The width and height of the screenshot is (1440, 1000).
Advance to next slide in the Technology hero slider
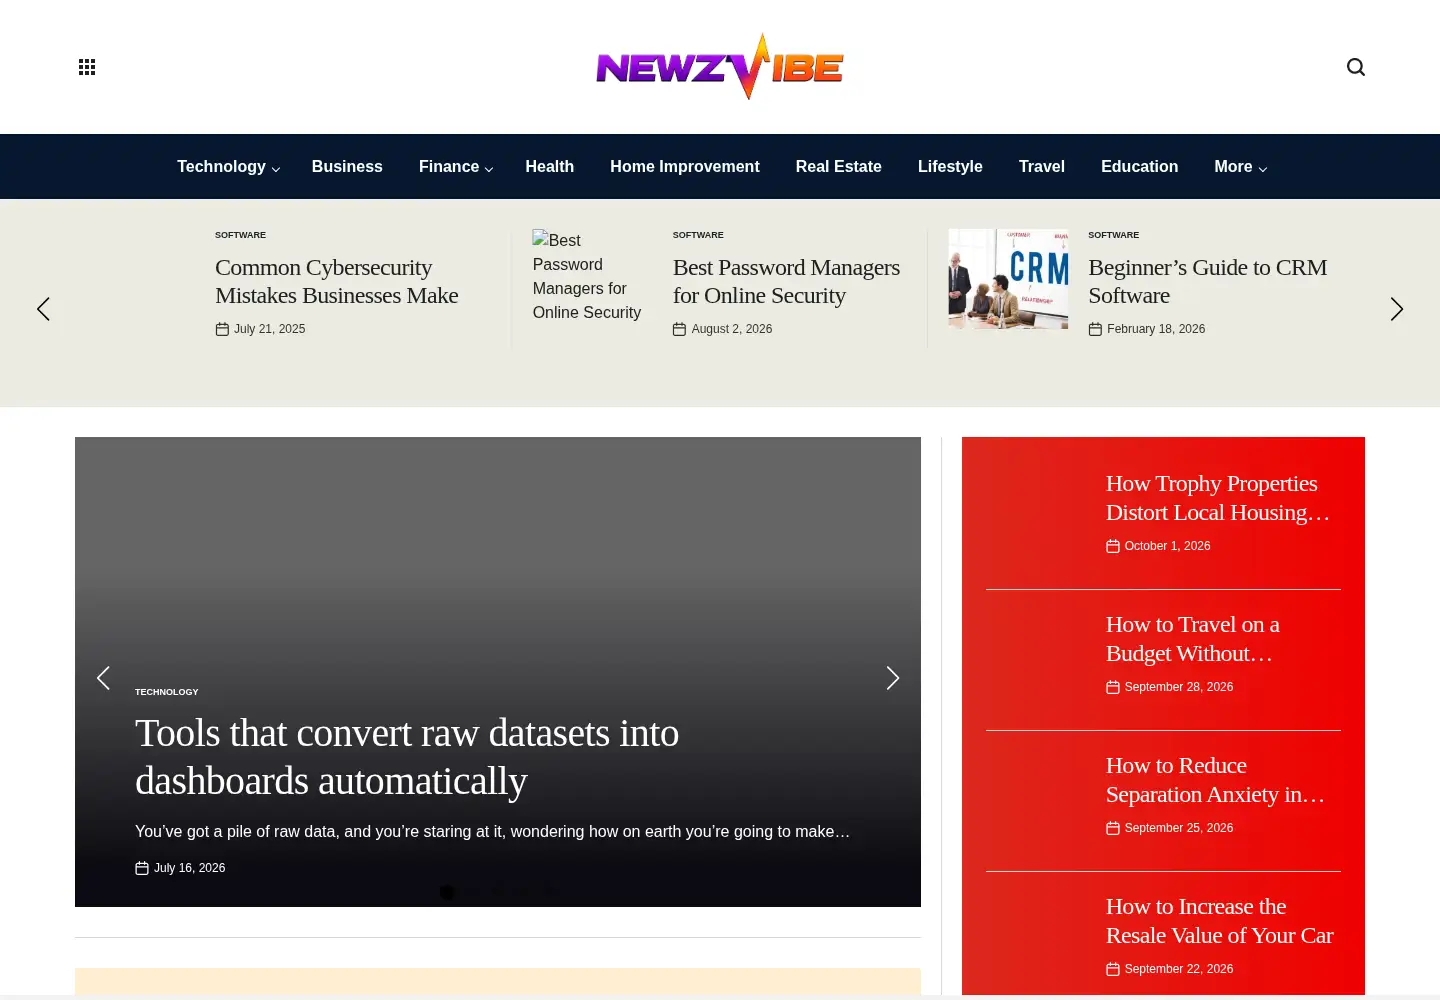coord(893,678)
